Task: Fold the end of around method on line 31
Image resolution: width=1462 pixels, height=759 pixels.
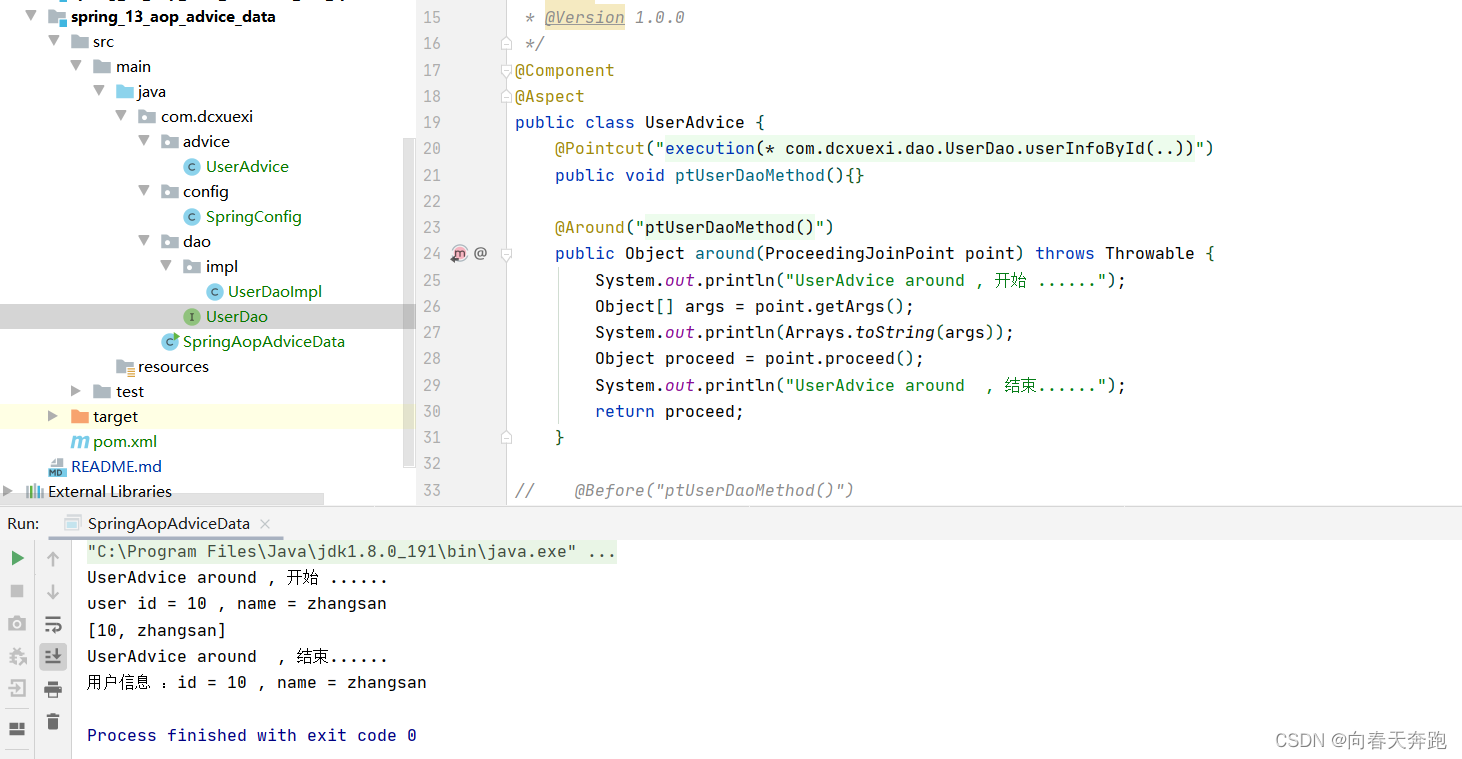Action: click(506, 437)
